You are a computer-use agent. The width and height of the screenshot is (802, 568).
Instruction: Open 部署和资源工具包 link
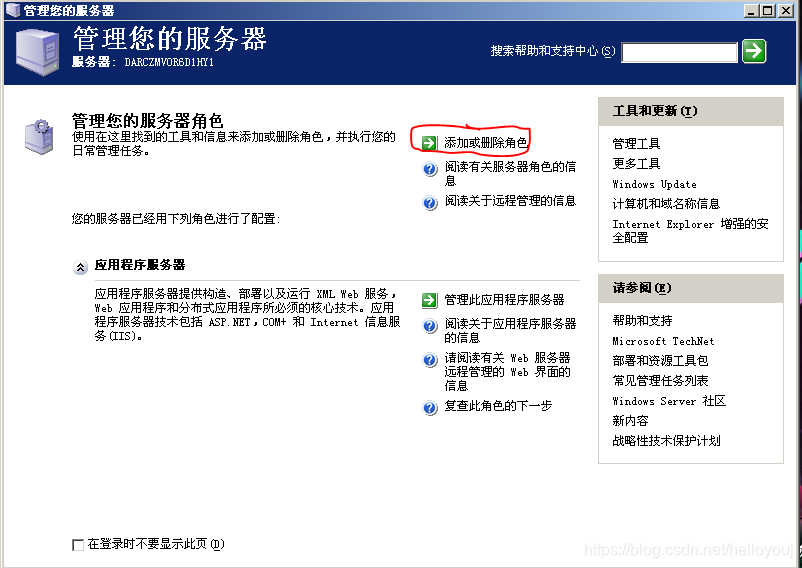[x=660, y=360]
